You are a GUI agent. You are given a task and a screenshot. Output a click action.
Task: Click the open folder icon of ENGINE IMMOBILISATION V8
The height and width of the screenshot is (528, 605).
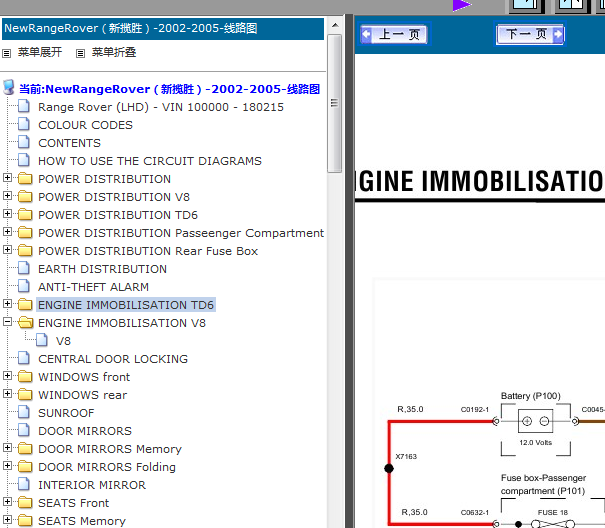pyautogui.click(x=25, y=322)
